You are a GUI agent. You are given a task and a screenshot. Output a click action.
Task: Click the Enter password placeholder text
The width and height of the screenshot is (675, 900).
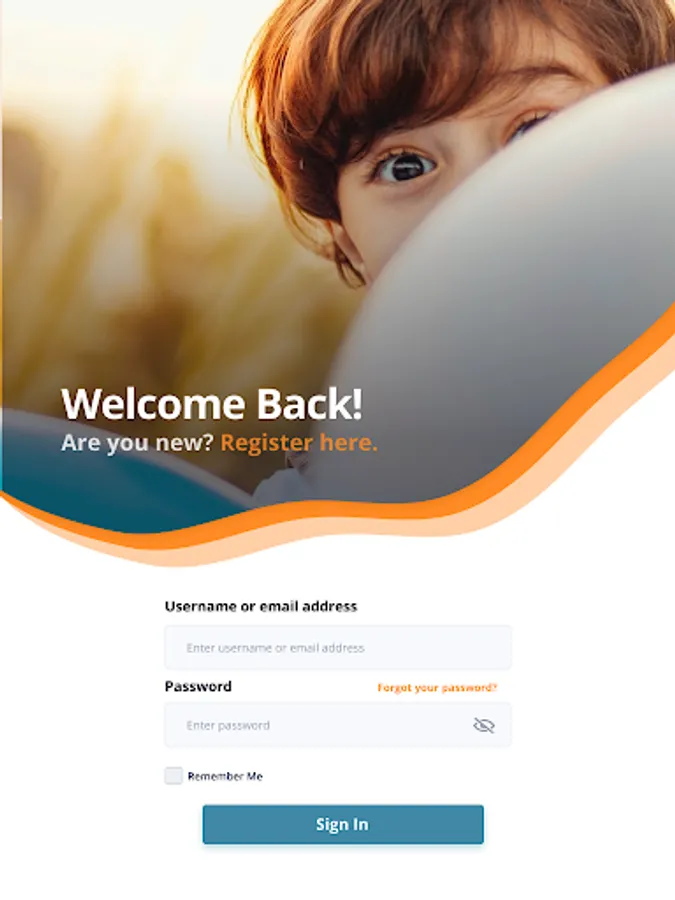(x=228, y=726)
